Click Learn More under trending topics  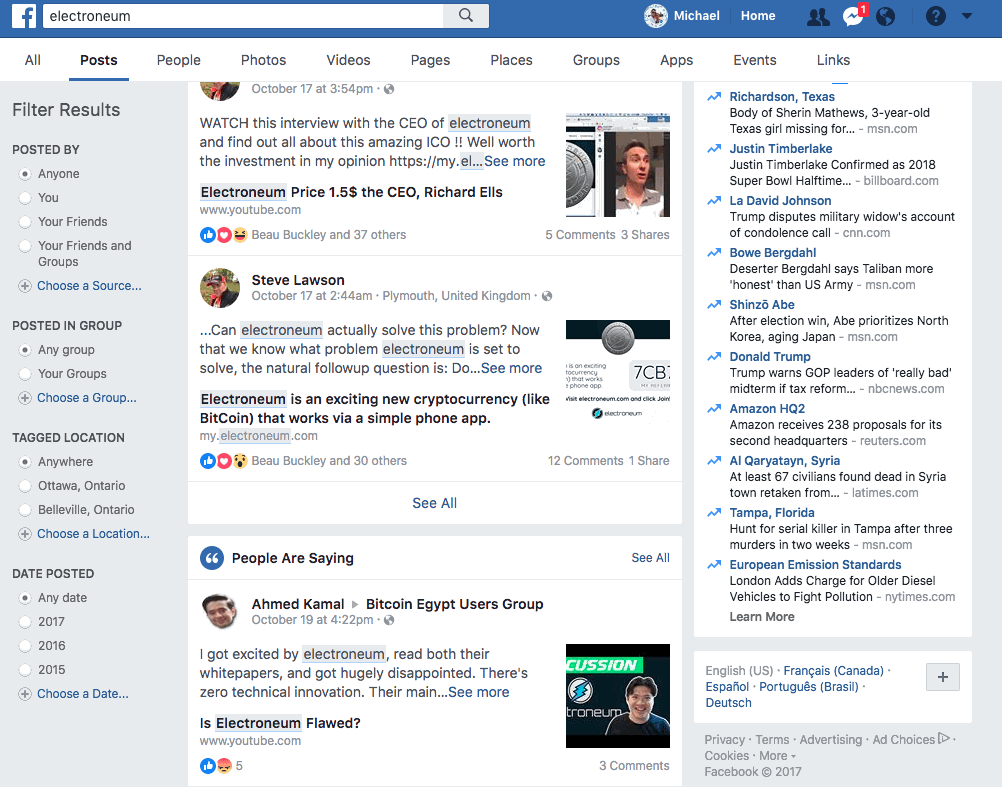tap(762, 616)
